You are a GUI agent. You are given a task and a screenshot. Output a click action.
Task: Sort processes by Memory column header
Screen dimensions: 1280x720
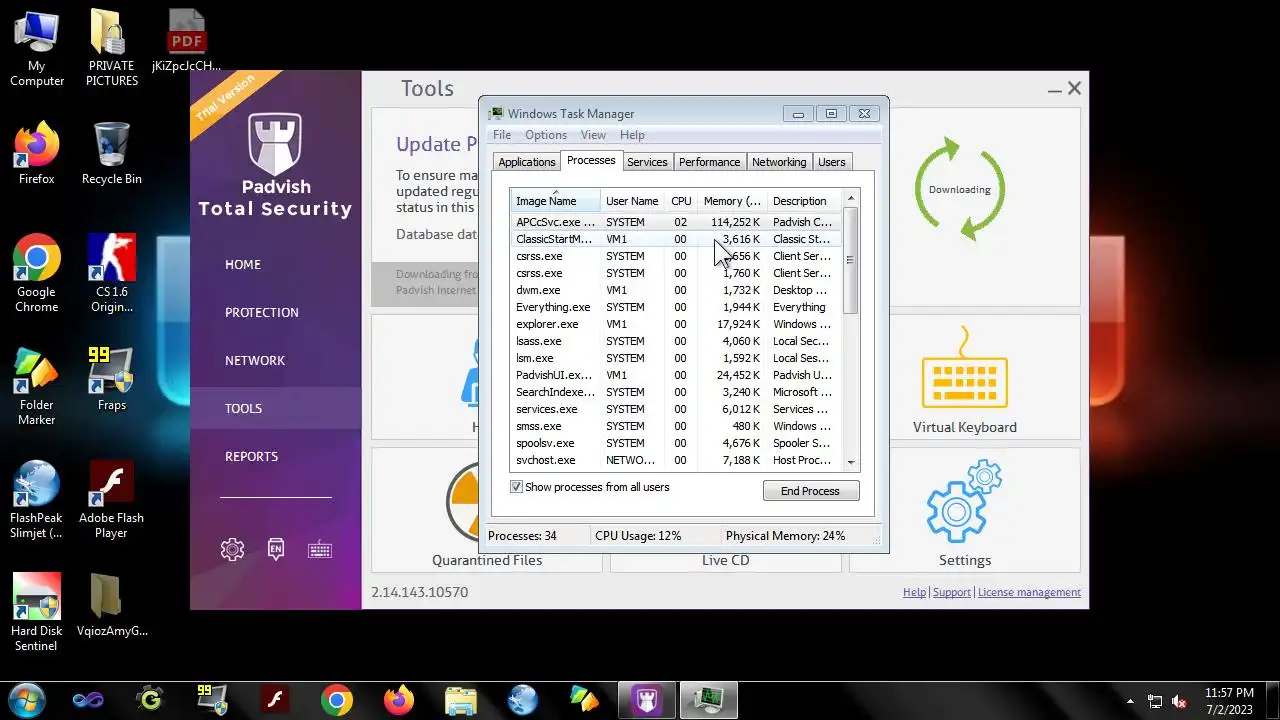732,201
